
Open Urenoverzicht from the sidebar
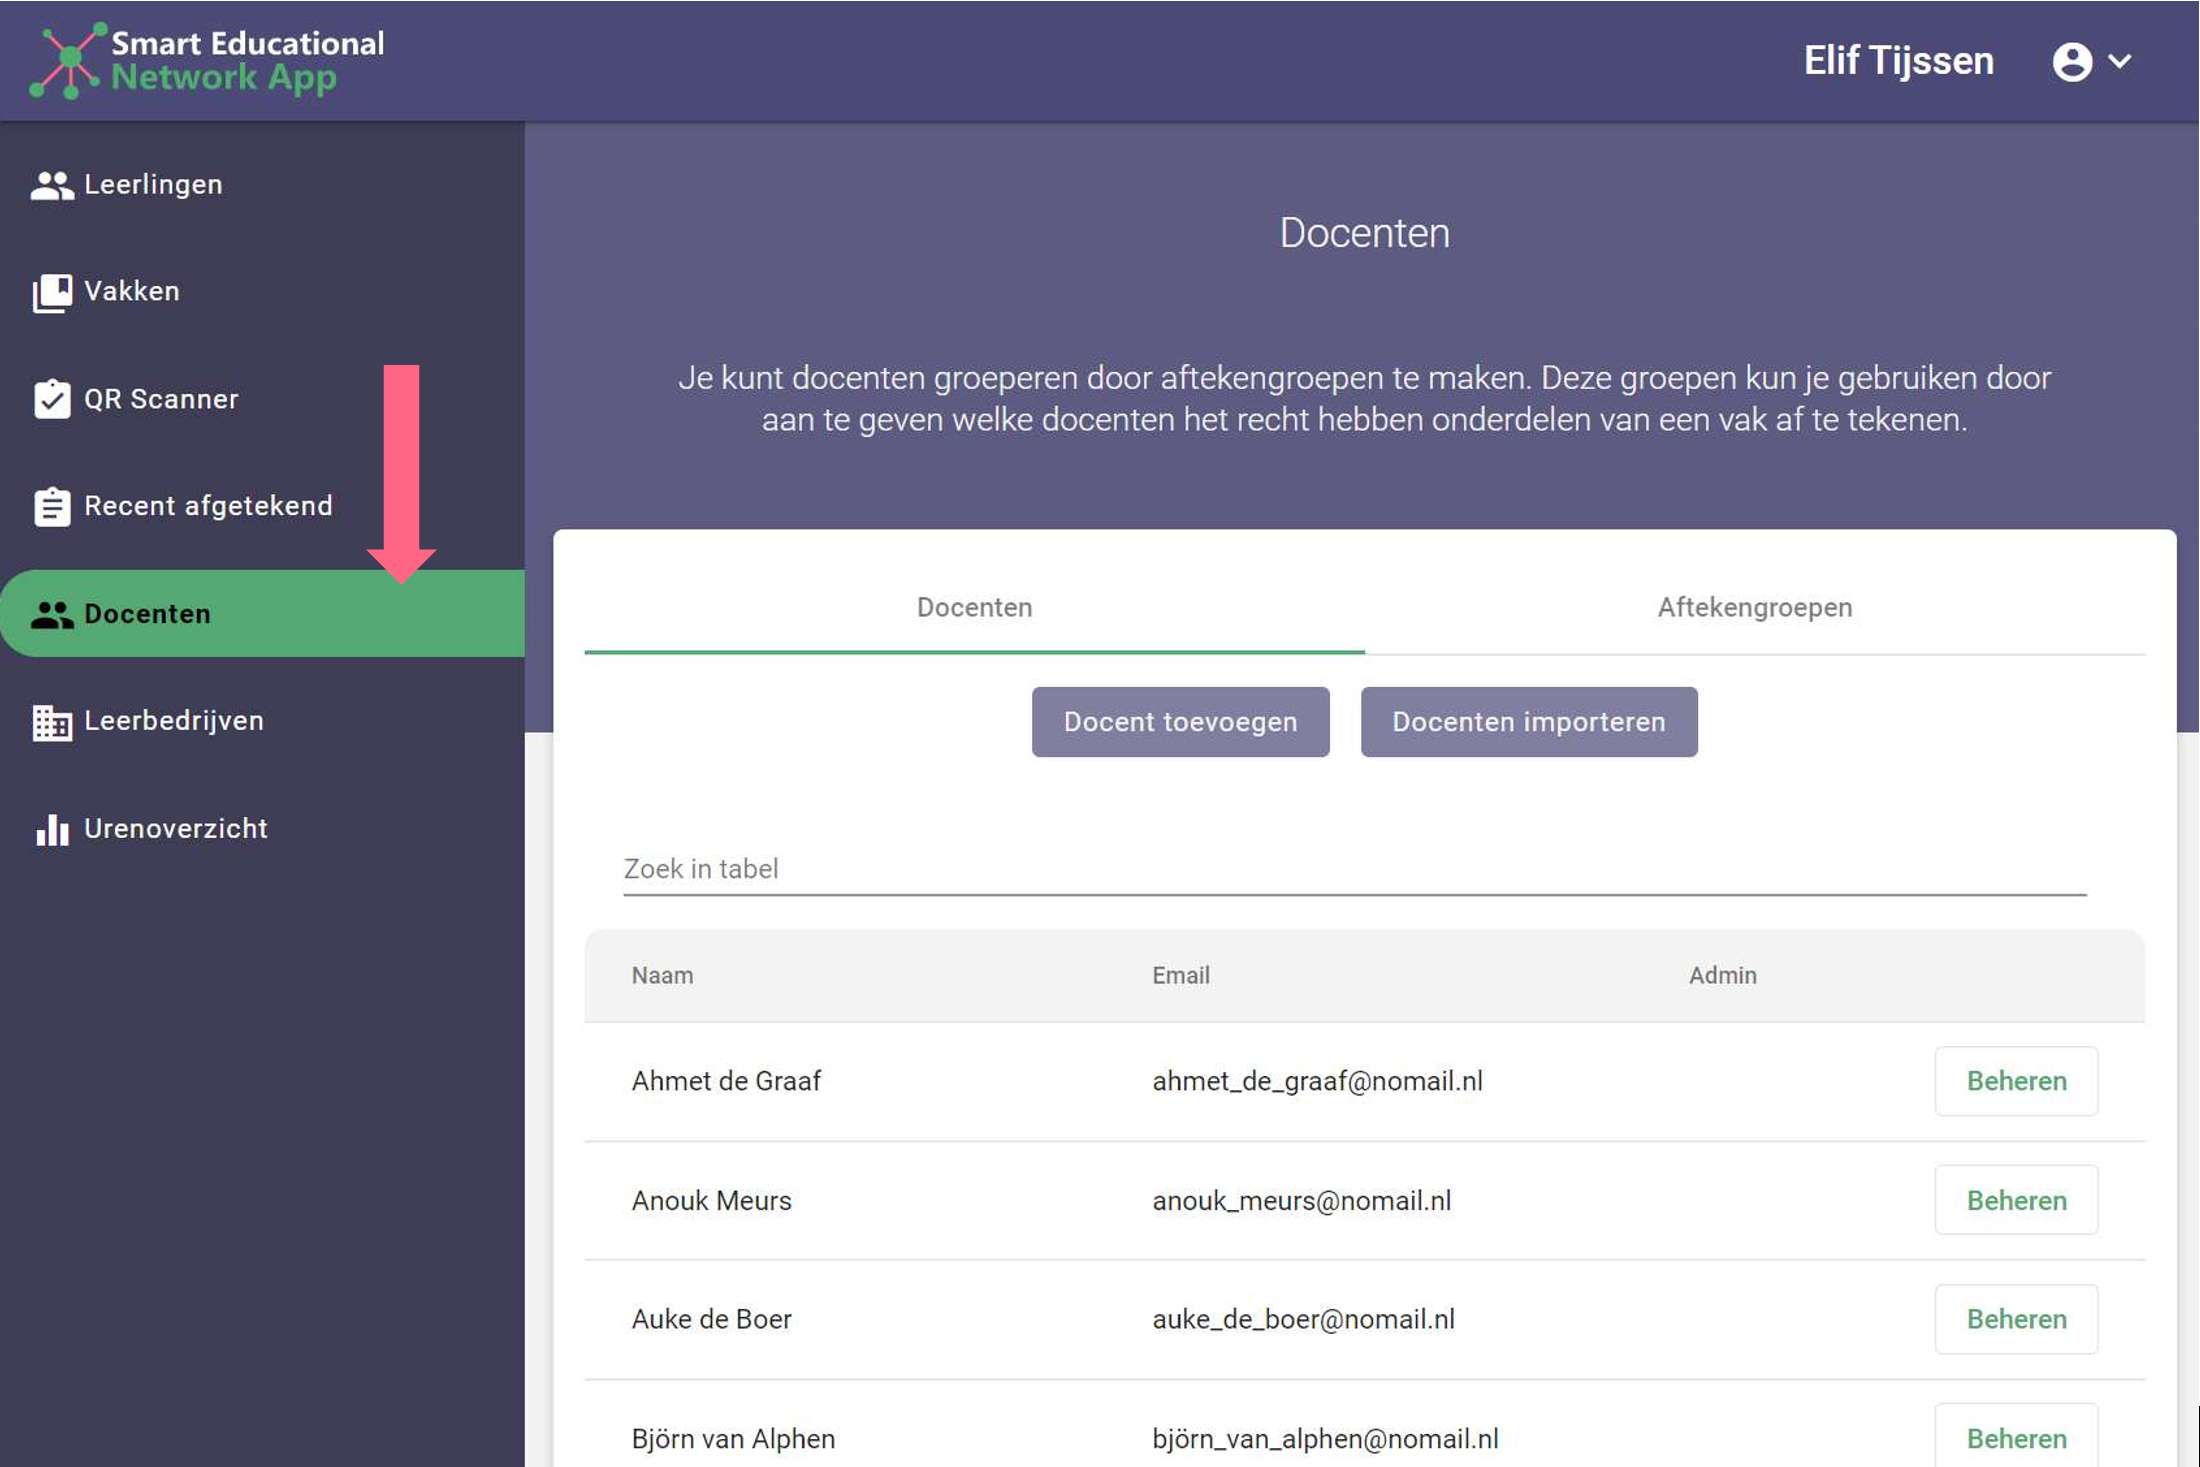tap(262, 829)
